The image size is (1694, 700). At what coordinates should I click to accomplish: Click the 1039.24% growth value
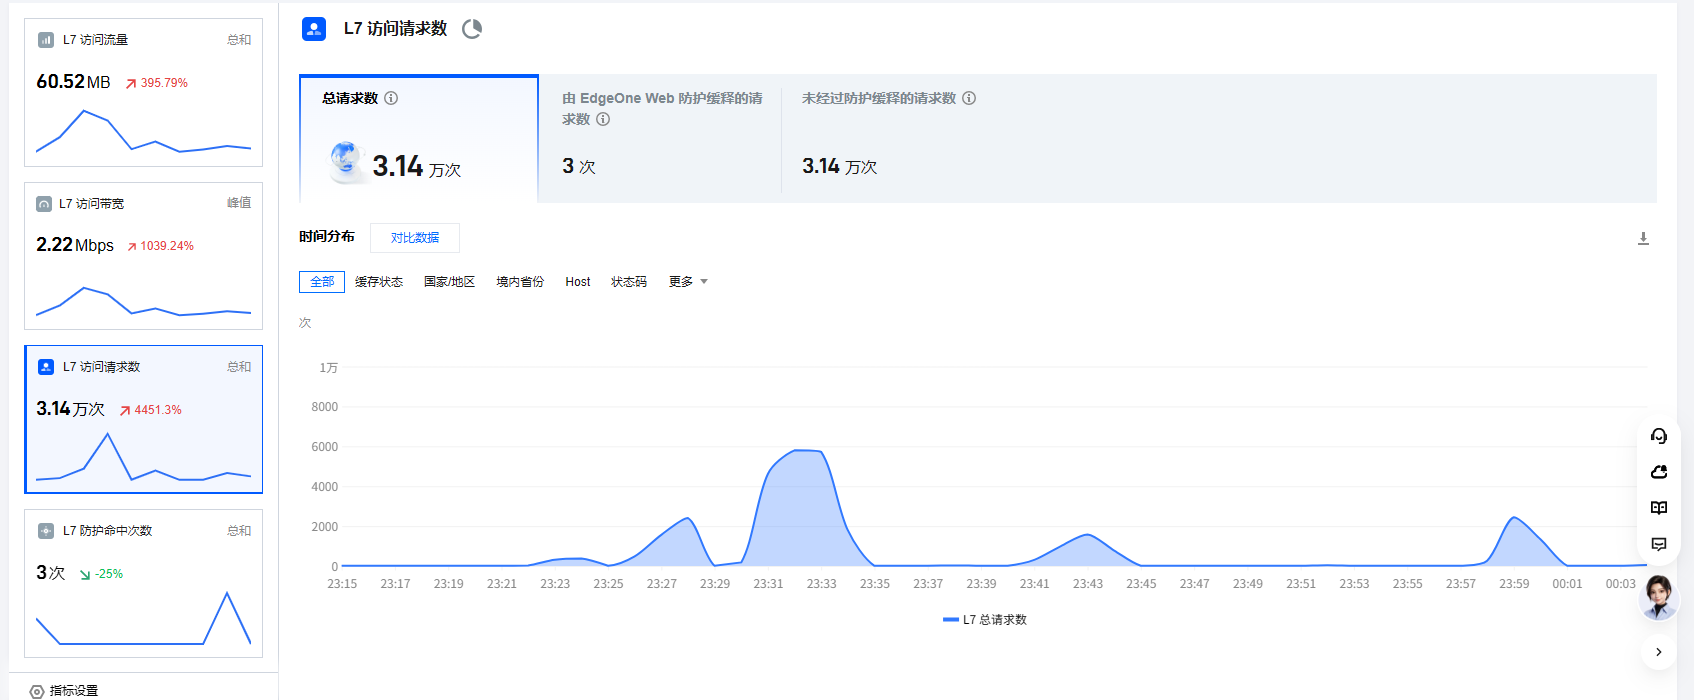(x=167, y=246)
